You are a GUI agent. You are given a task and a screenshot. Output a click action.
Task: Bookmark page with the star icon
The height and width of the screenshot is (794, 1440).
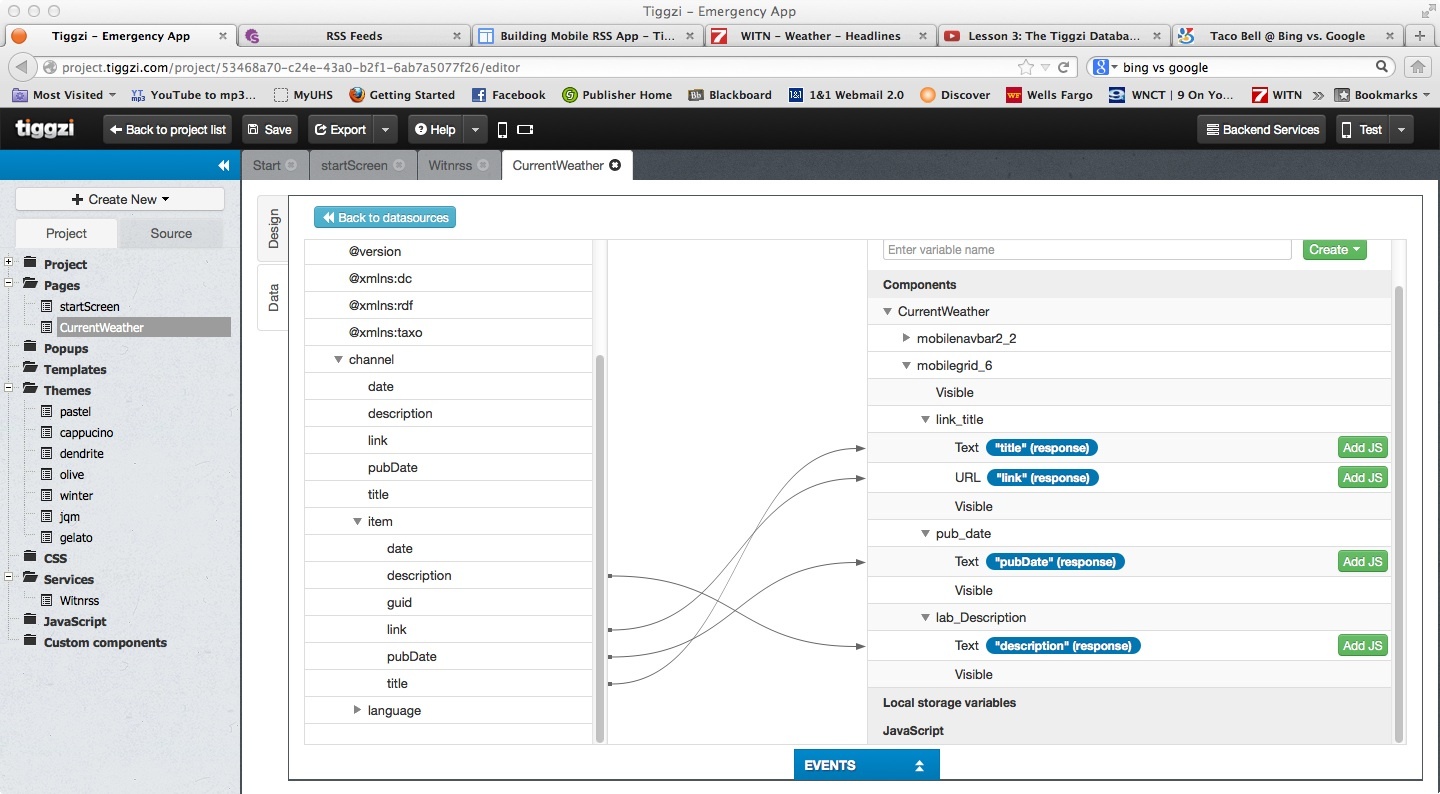coord(1025,68)
